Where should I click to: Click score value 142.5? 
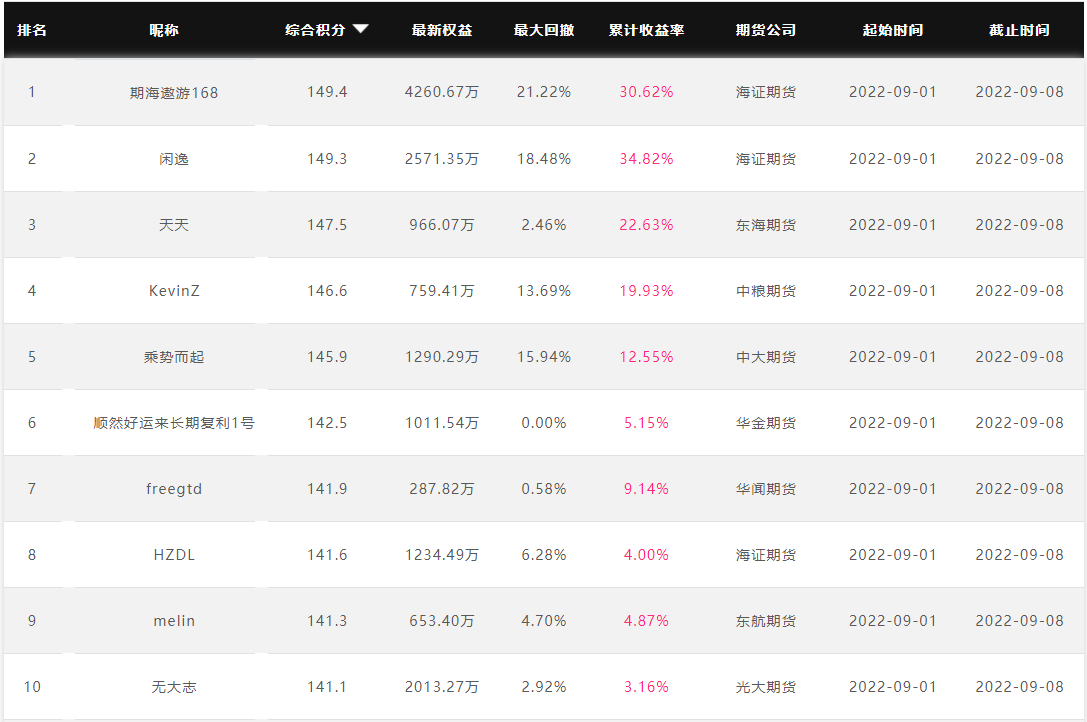click(x=327, y=422)
